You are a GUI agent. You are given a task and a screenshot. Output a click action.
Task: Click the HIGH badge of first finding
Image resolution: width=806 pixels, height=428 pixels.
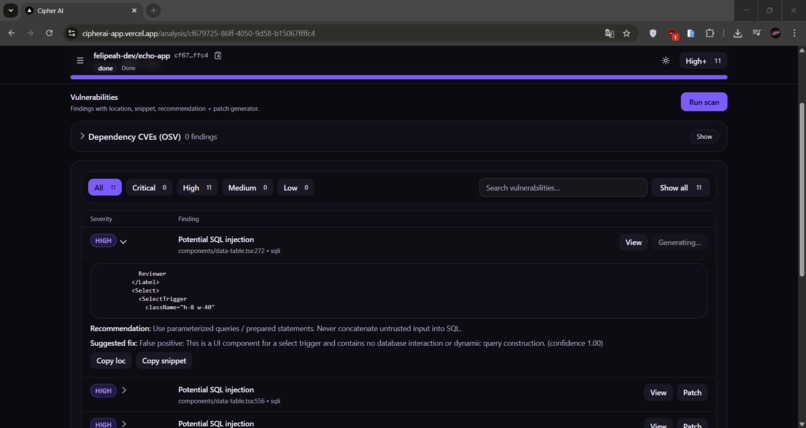[103, 240]
